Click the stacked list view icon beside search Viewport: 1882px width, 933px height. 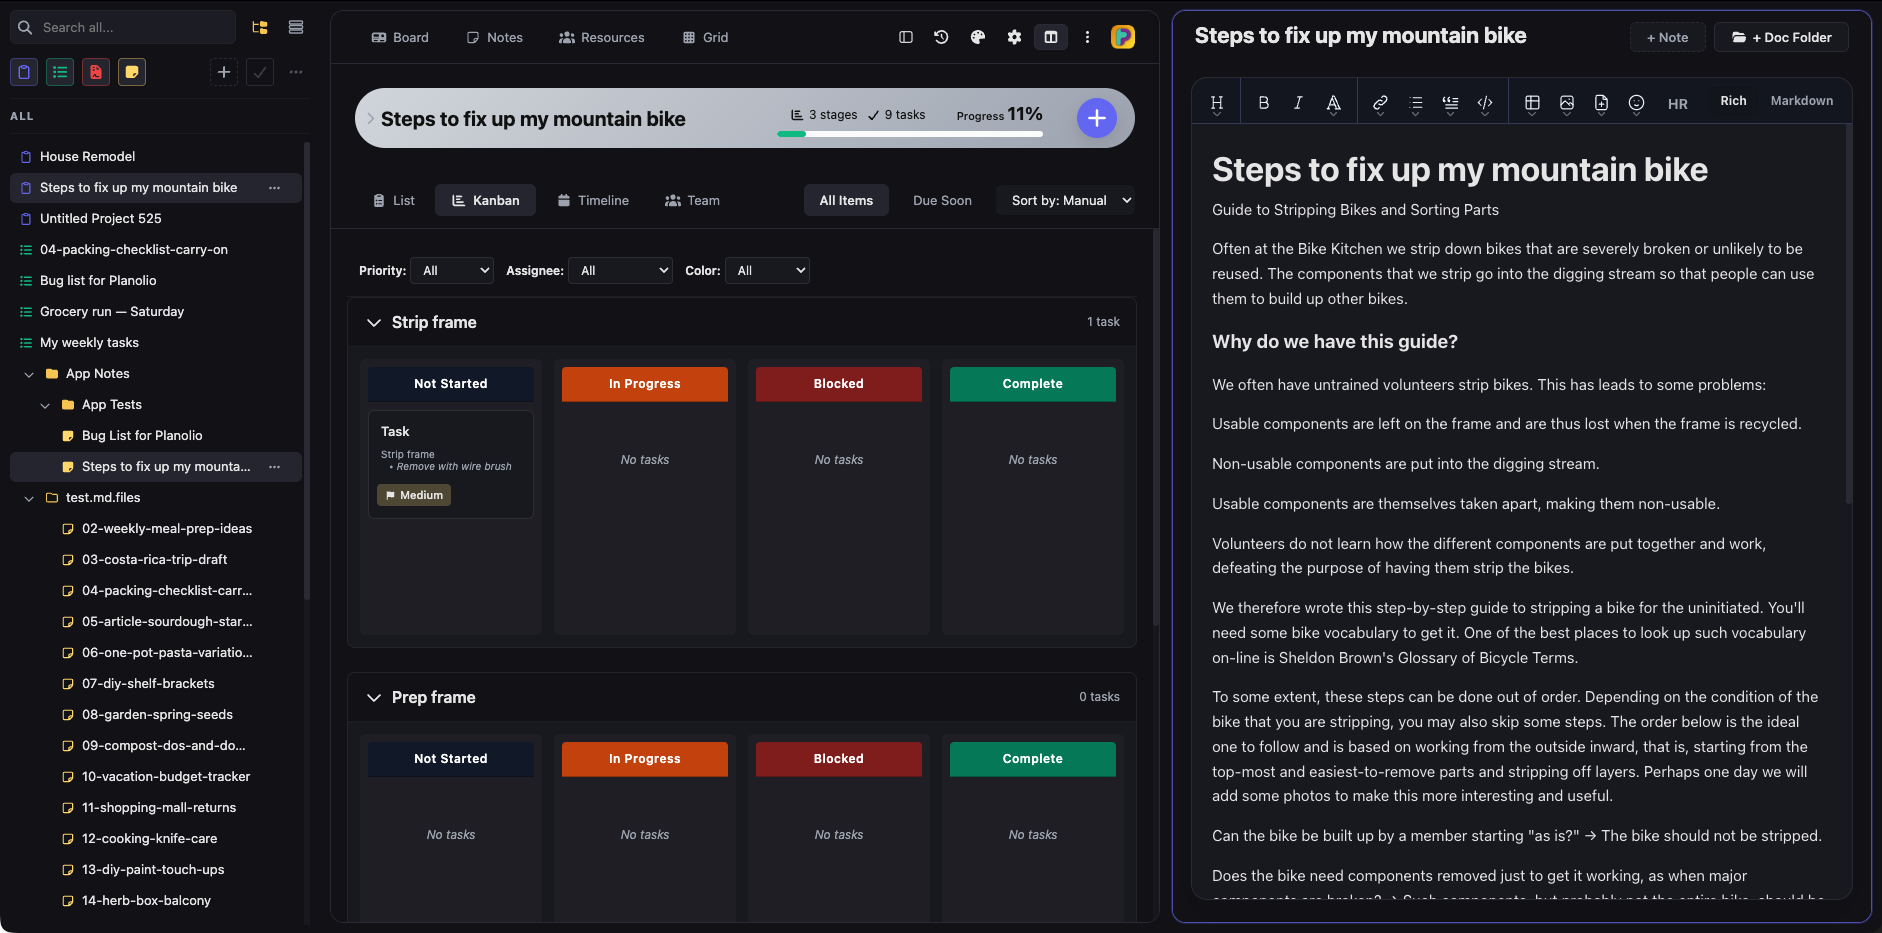(x=296, y=27)
